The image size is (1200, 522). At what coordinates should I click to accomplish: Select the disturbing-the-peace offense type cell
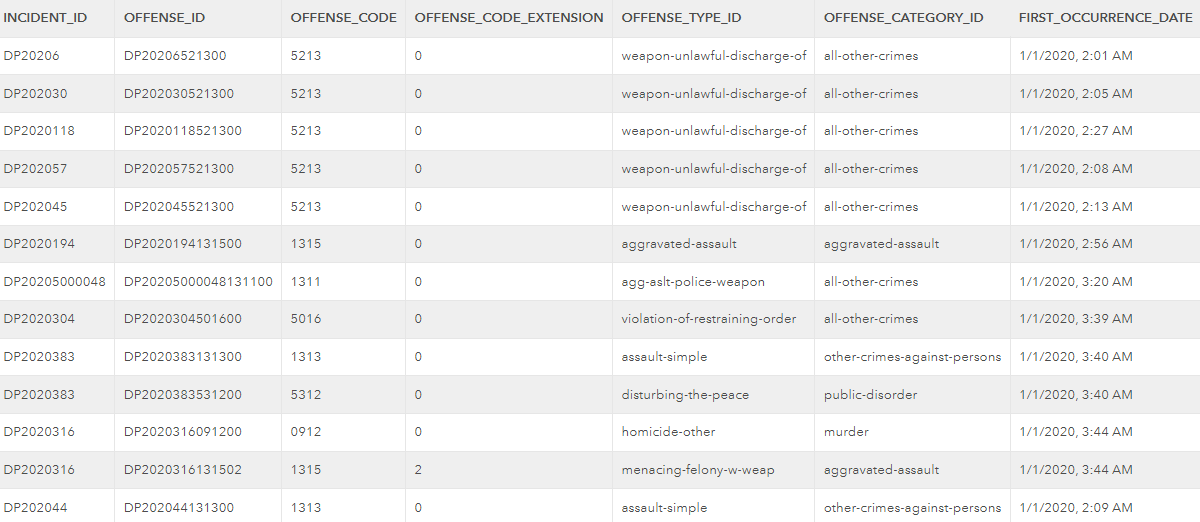click(x=685, y=395)
